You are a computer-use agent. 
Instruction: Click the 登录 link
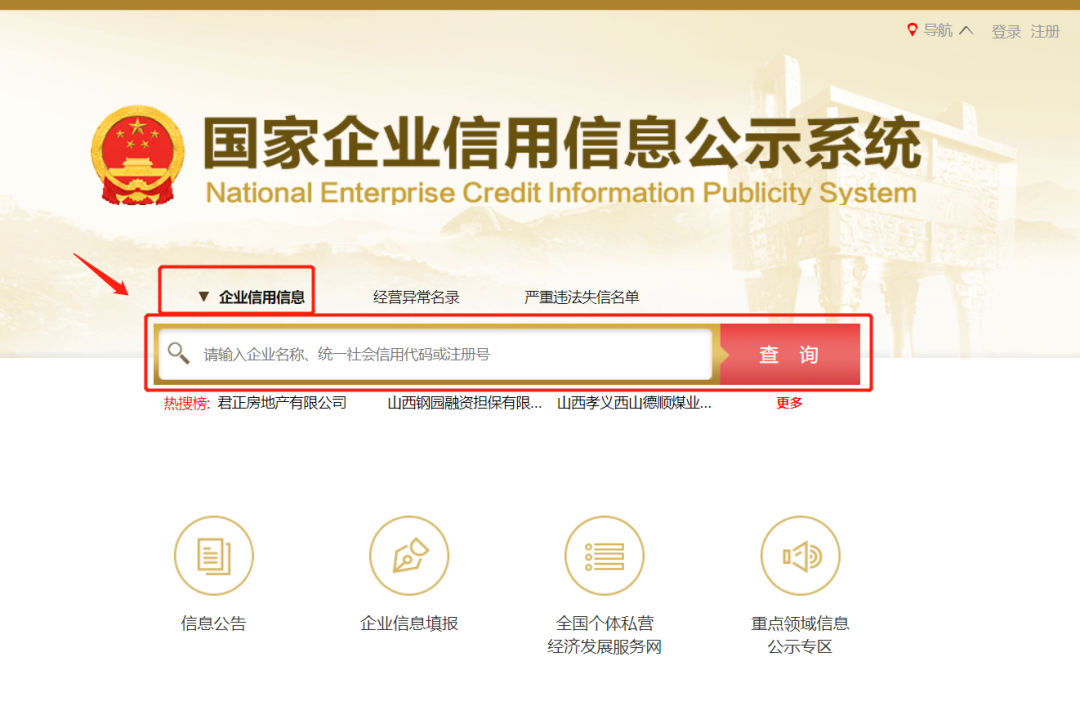point(1006,31)
